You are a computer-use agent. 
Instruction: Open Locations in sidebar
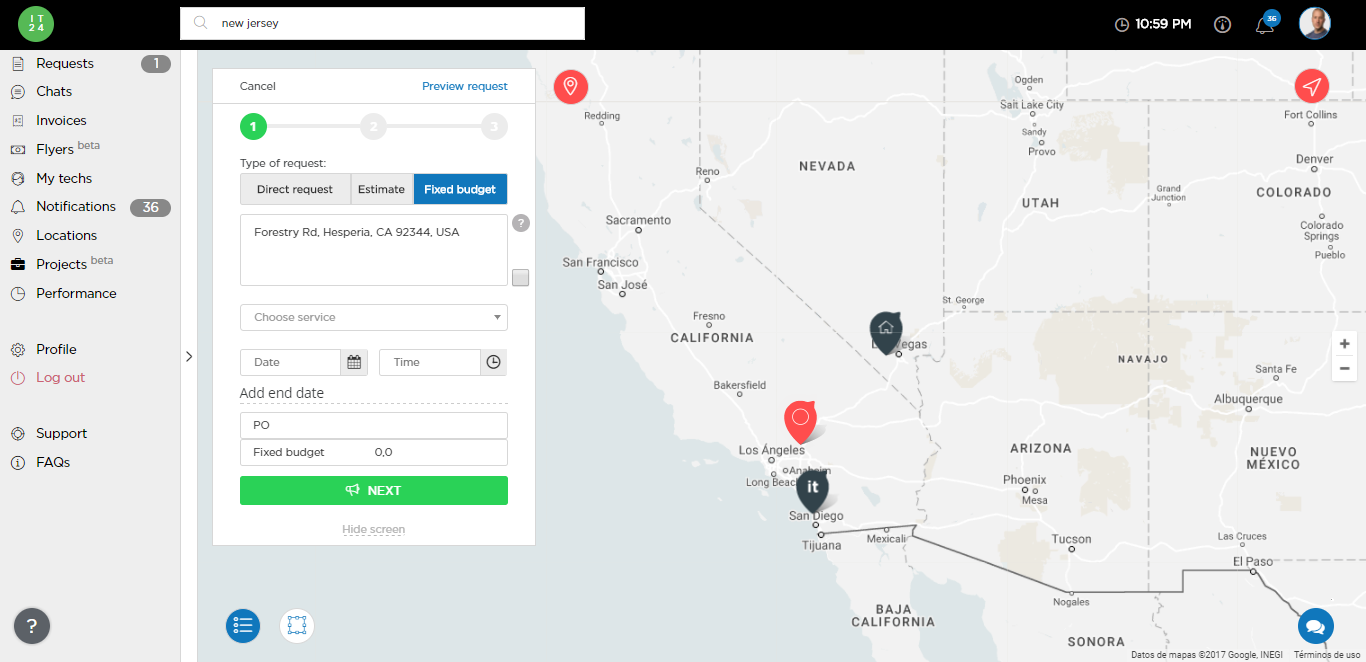pos(66,235)
